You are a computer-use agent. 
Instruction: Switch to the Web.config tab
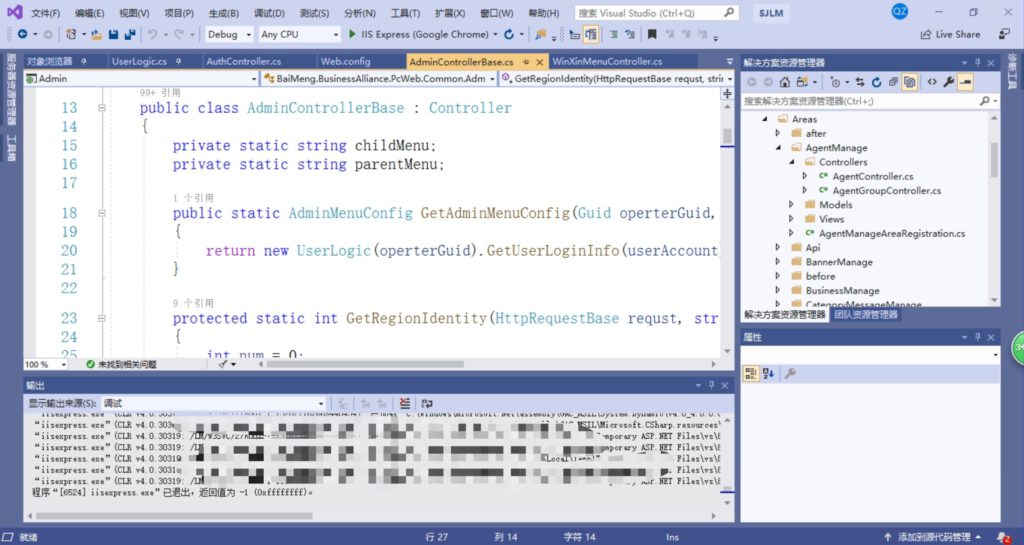[345, 61]
